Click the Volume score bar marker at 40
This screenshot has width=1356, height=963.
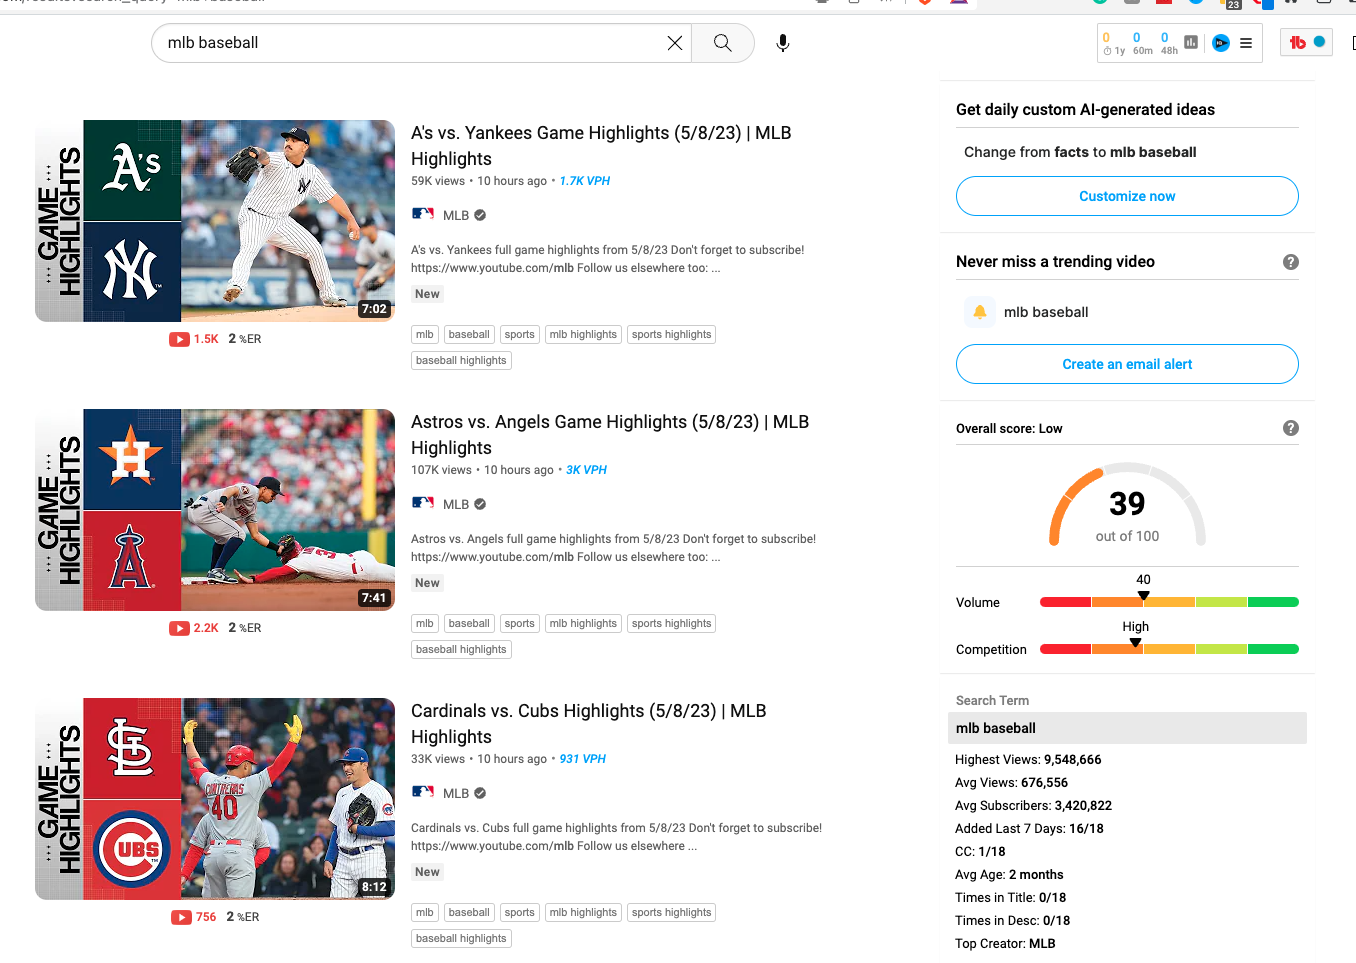click(1144, 596)
